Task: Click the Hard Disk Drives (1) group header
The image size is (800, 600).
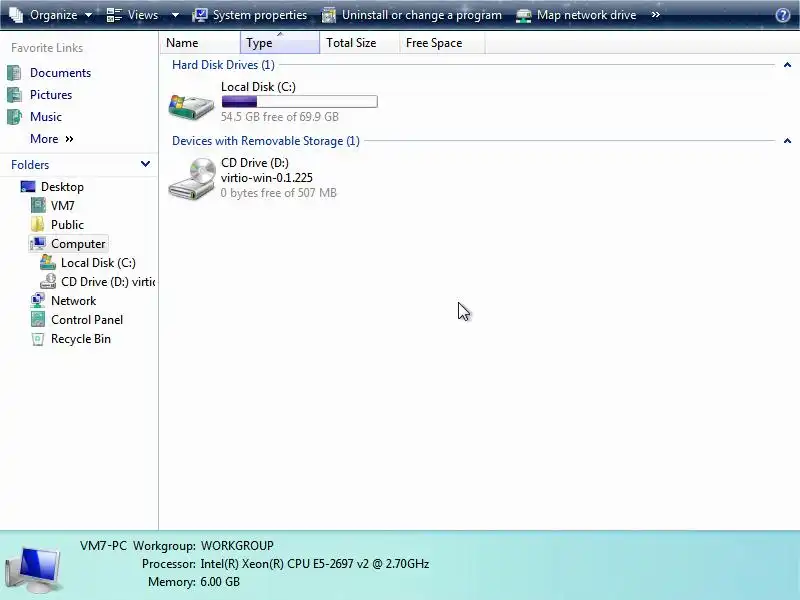Action: point(223,65)
